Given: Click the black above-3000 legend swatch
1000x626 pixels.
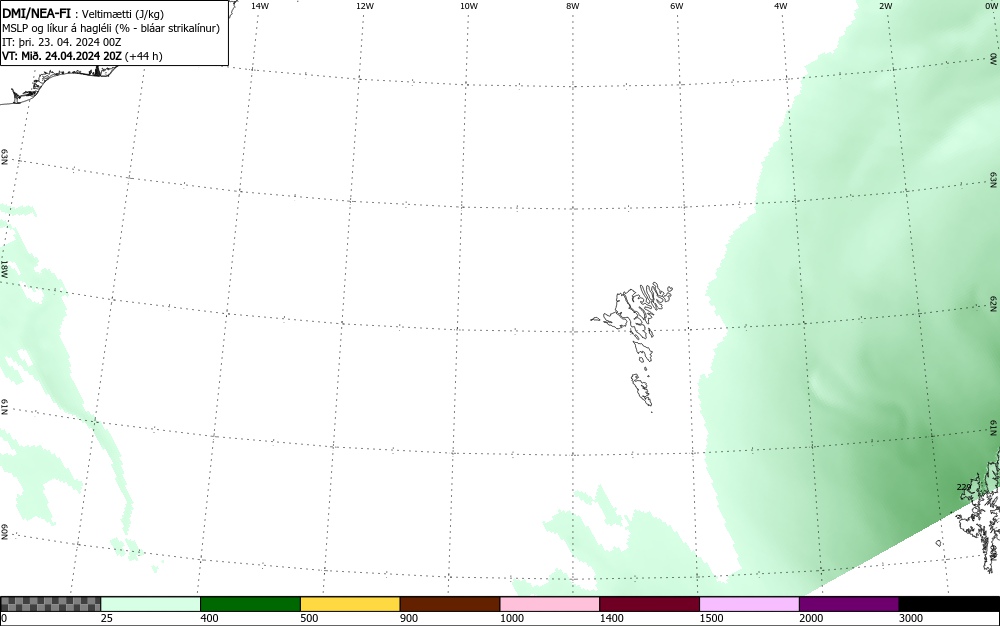Looking at the screenshot, I should pyautogui.click(x=949, y=604).
